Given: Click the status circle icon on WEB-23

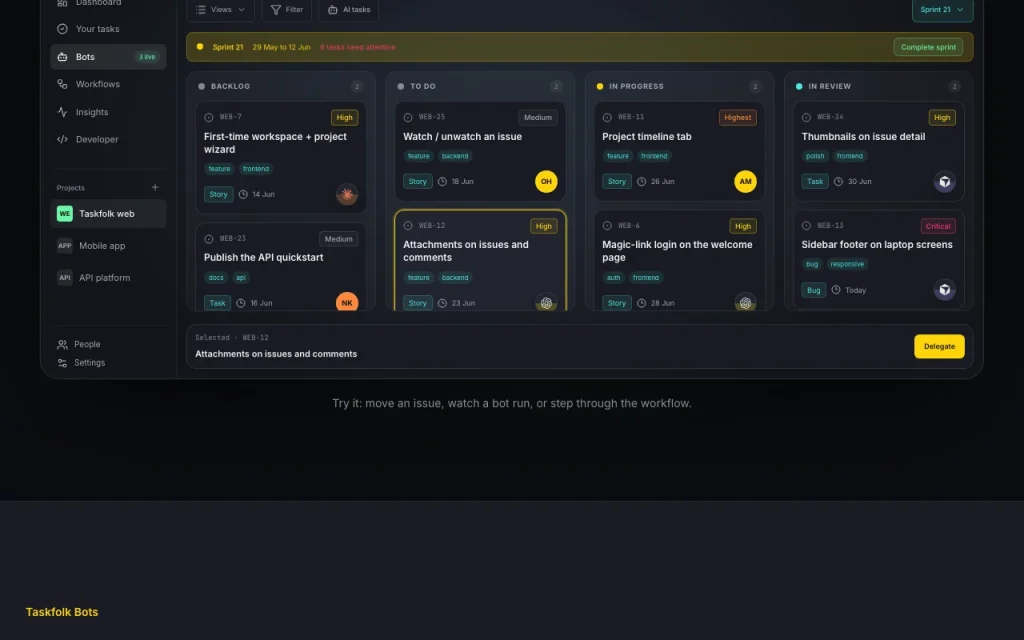Looking at the screenshot, I should (x=209, y=239).
